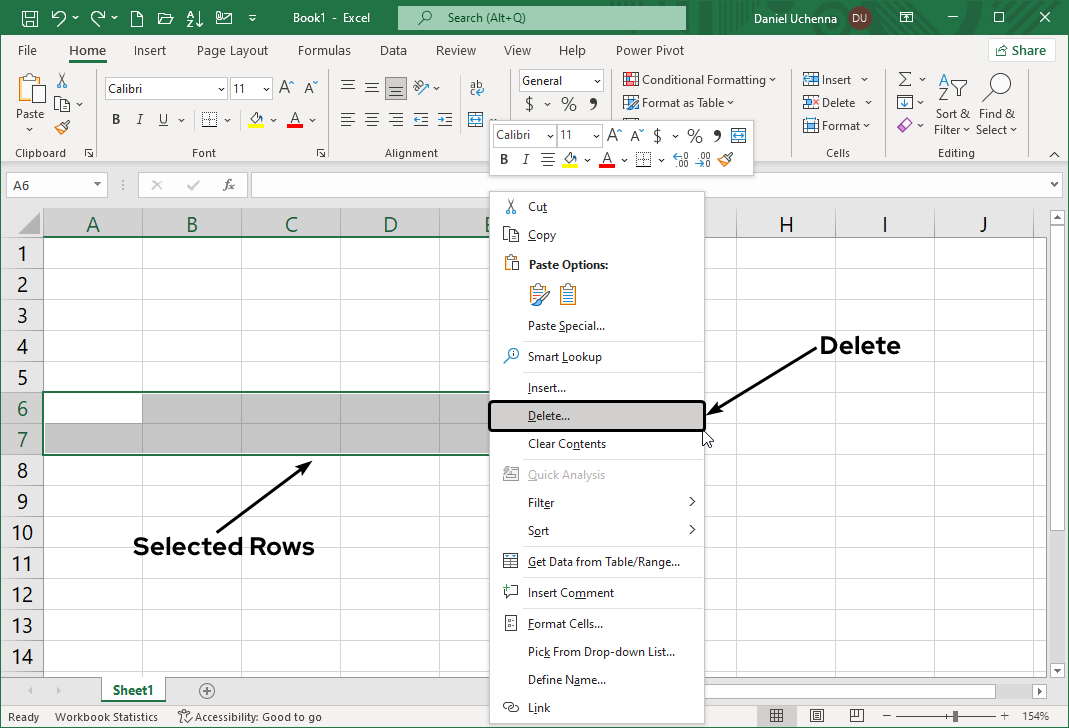Choose Delete... from the context menu
The height and width of the screenshot is (728, 1069).
(549, 416)
